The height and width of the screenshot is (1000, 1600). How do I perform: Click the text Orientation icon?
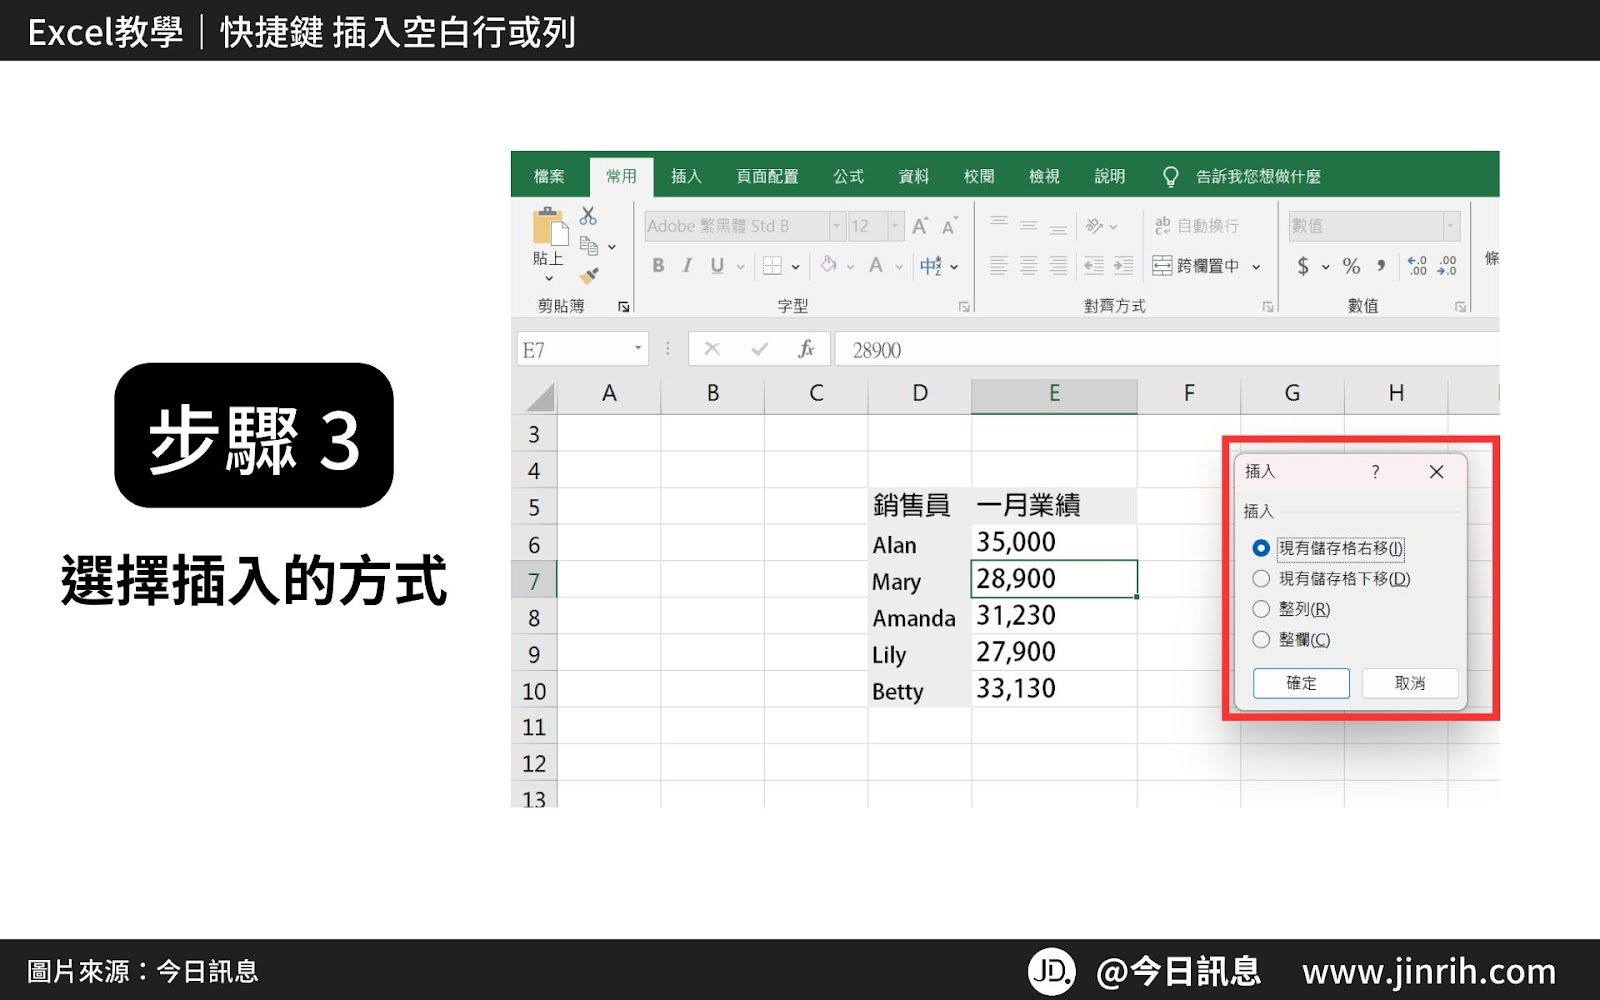(x=1095, y=226)
